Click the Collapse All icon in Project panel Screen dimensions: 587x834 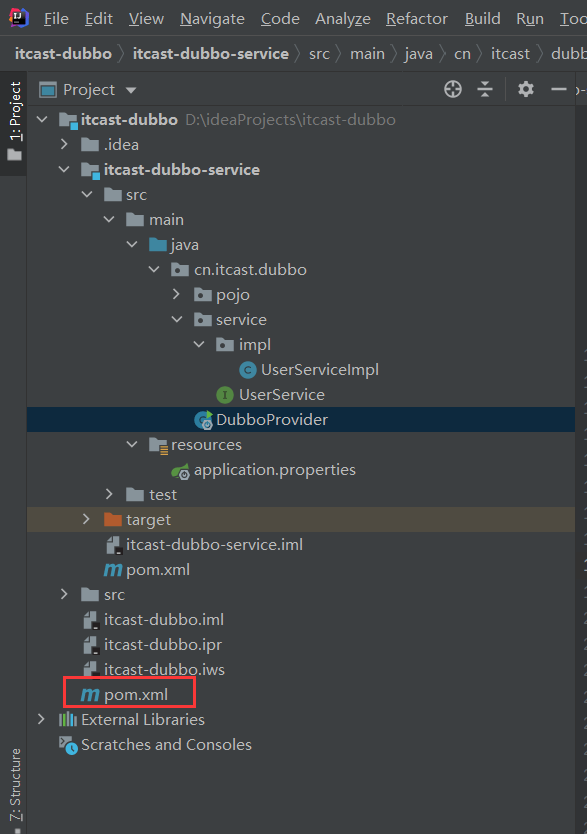coord(486,89)
